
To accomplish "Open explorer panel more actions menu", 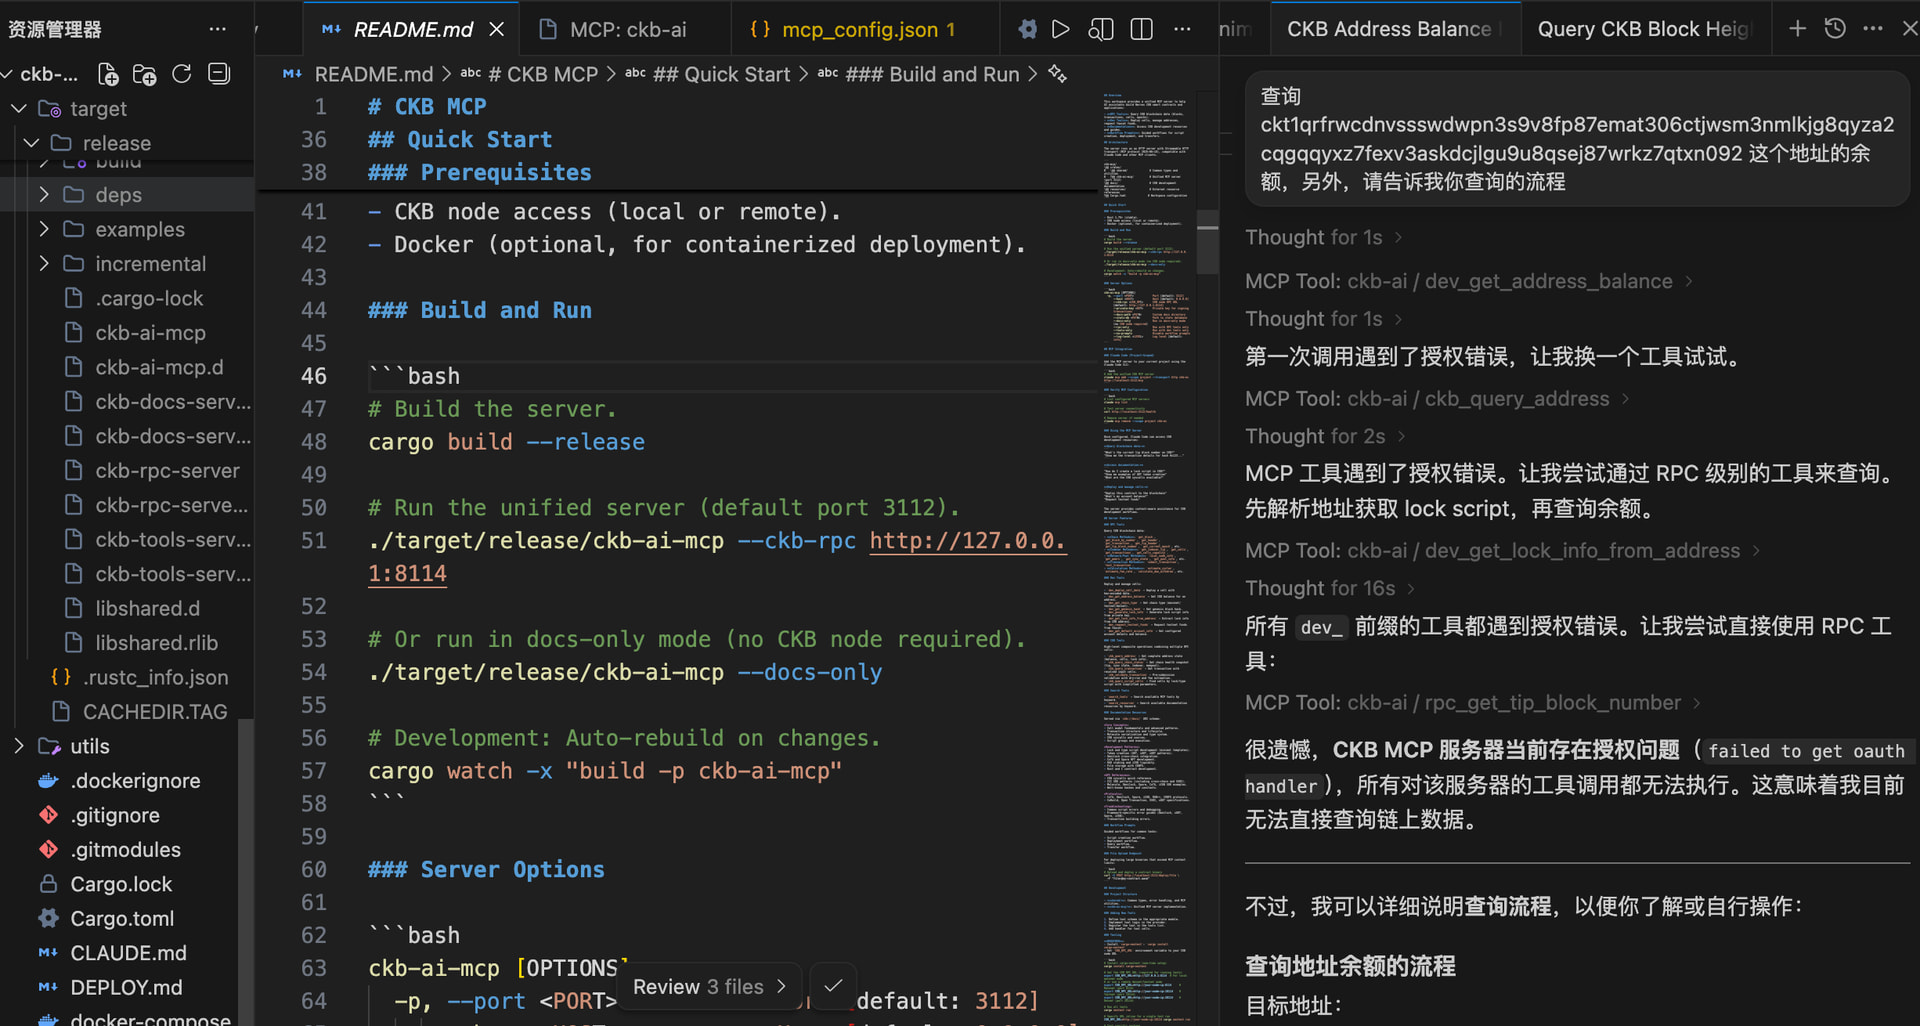I will tap(218, 29).
